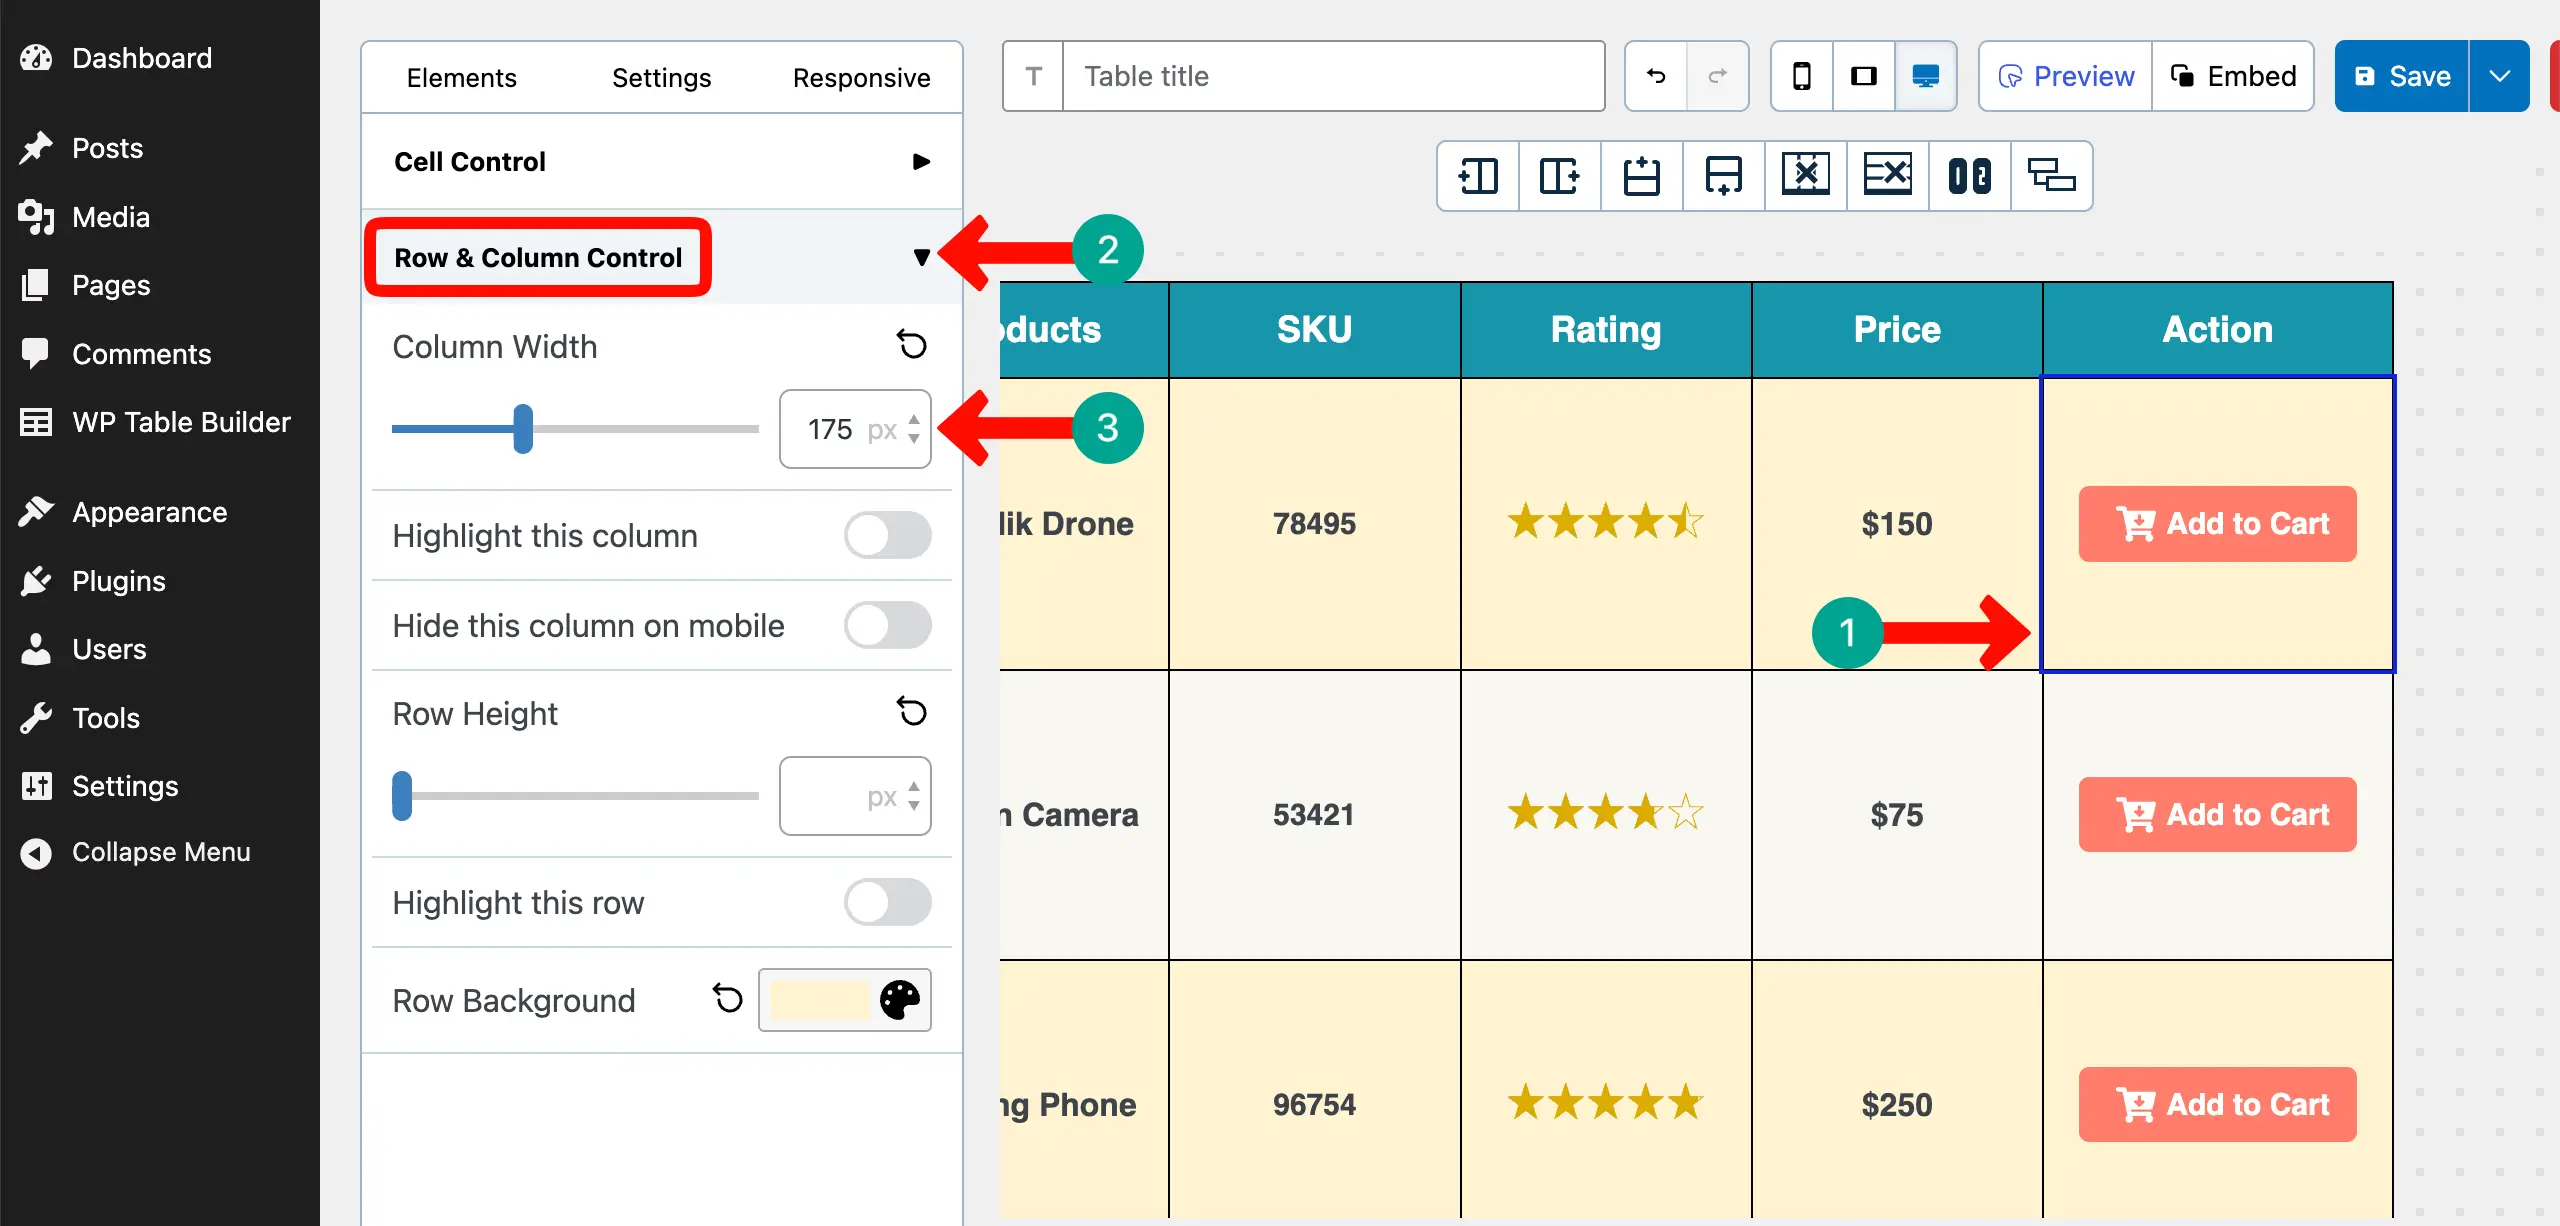2560x1226 pixels.
Task: Delete the selected row
Action: point(1888,176)
